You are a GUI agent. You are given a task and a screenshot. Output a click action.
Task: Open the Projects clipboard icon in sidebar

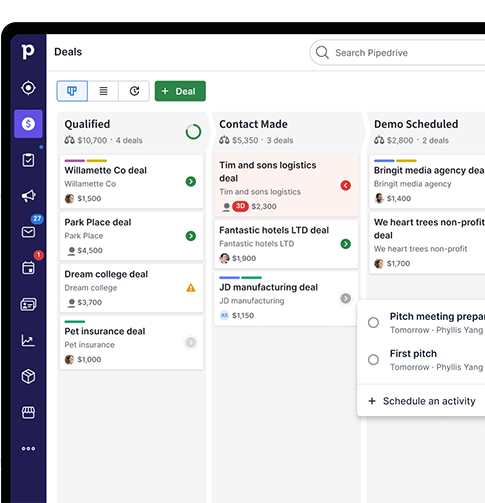28,160
